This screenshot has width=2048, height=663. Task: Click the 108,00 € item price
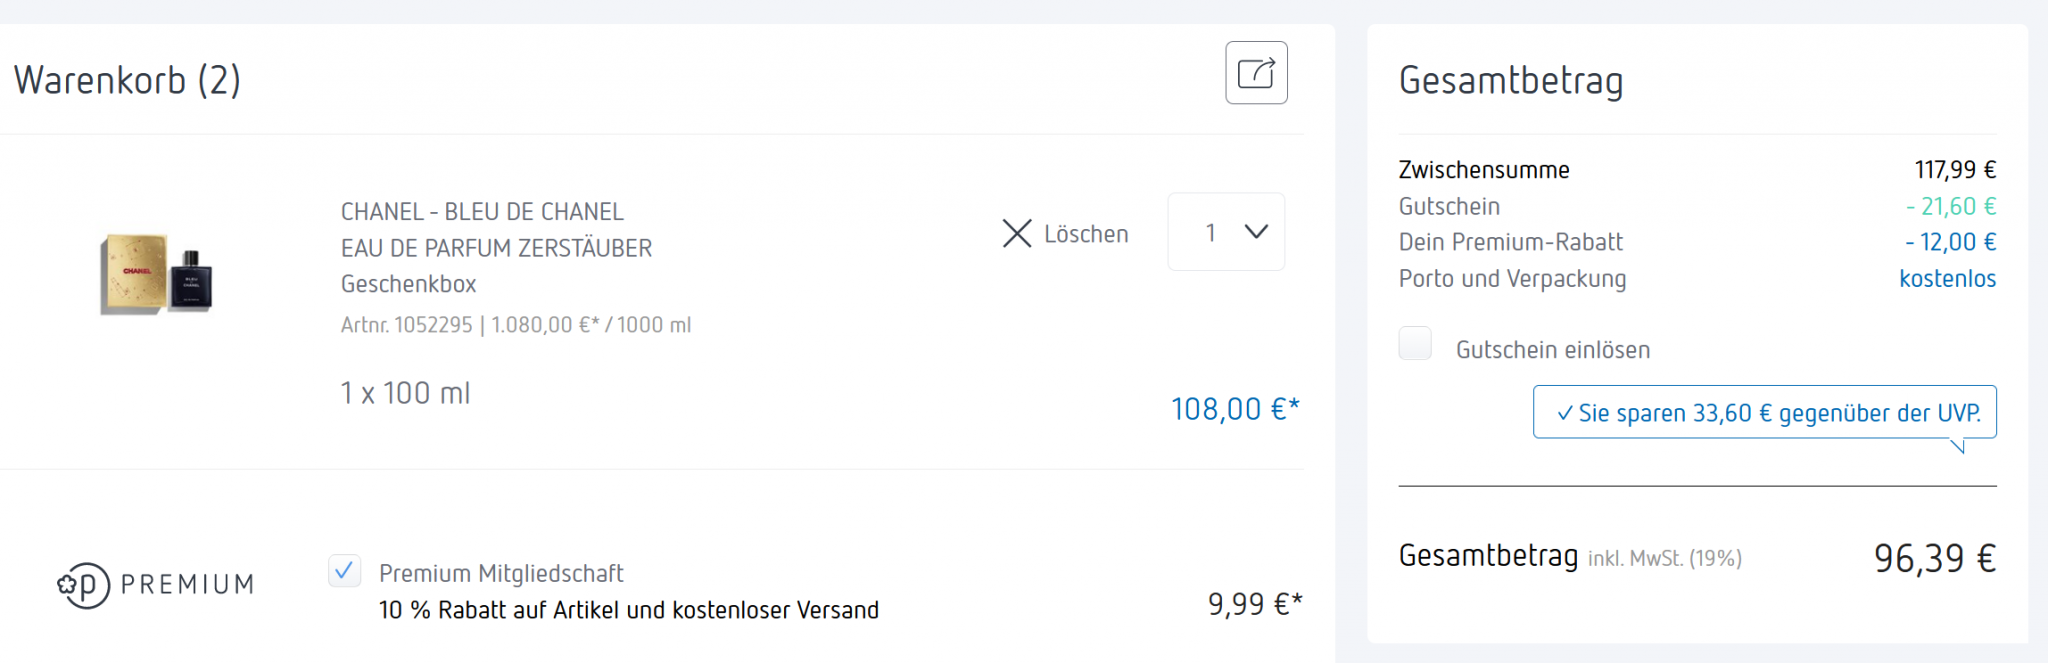[x=1234, y=409]
